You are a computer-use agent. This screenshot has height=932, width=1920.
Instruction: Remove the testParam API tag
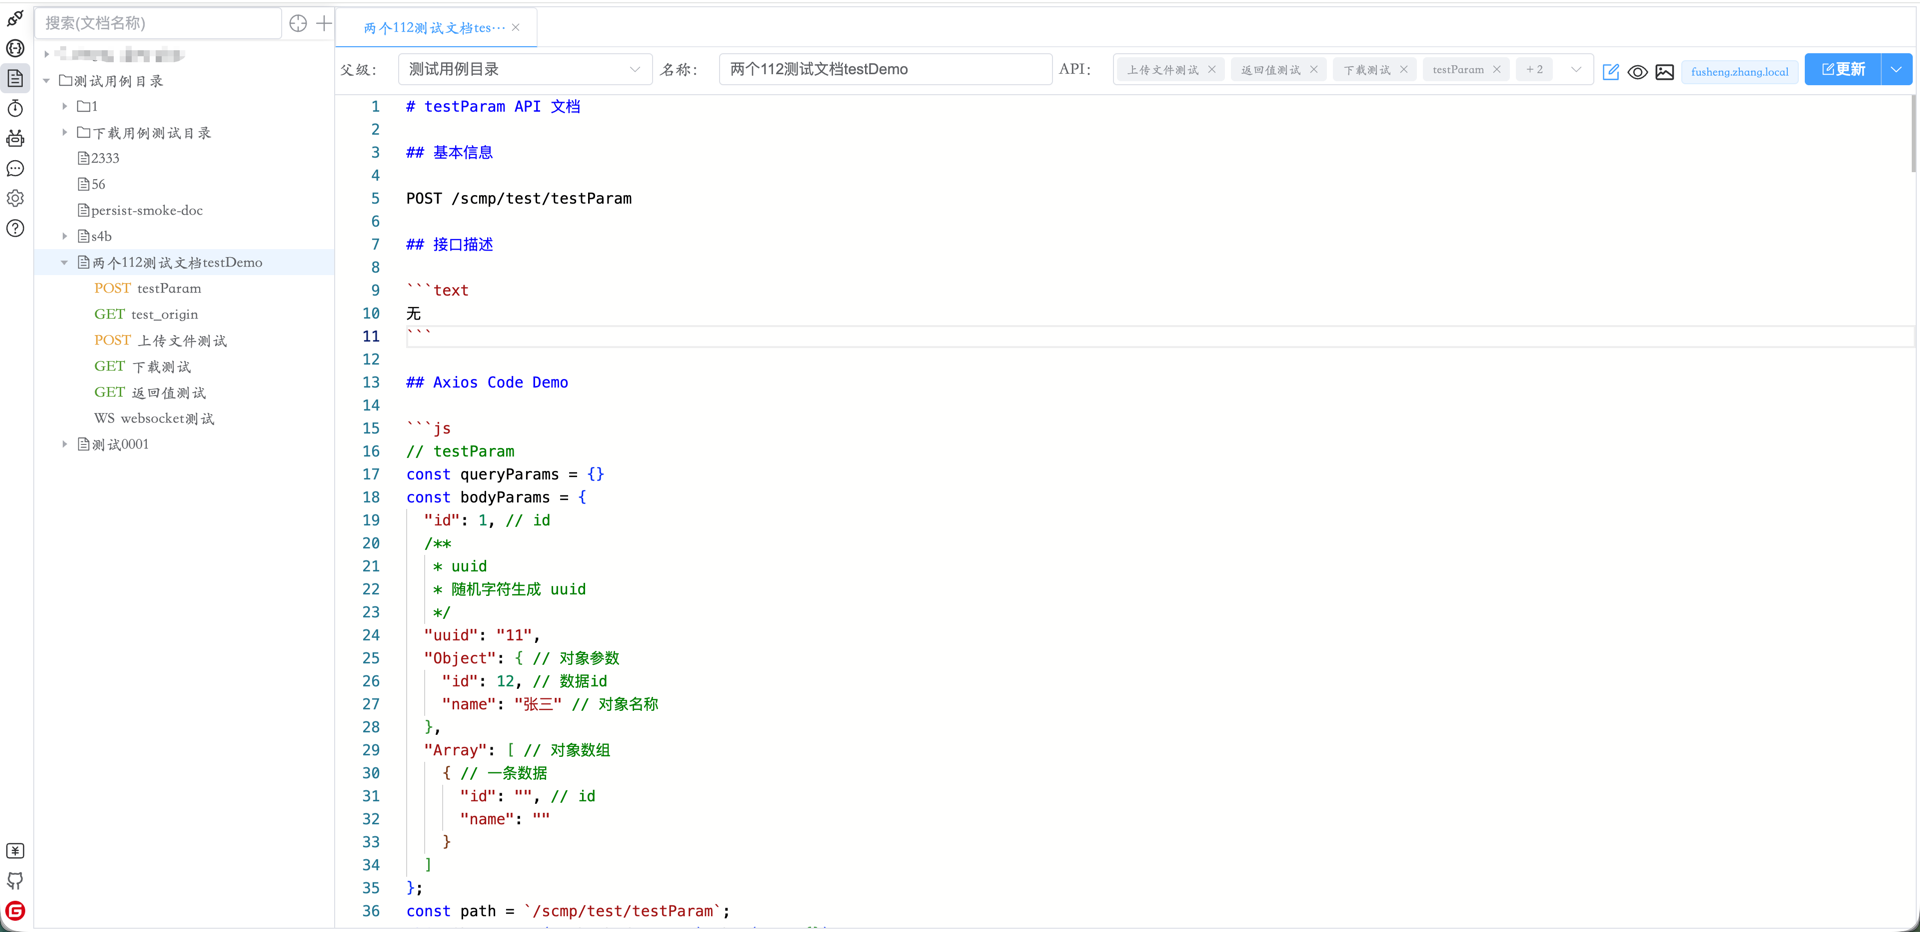(x=1497, y=69)
